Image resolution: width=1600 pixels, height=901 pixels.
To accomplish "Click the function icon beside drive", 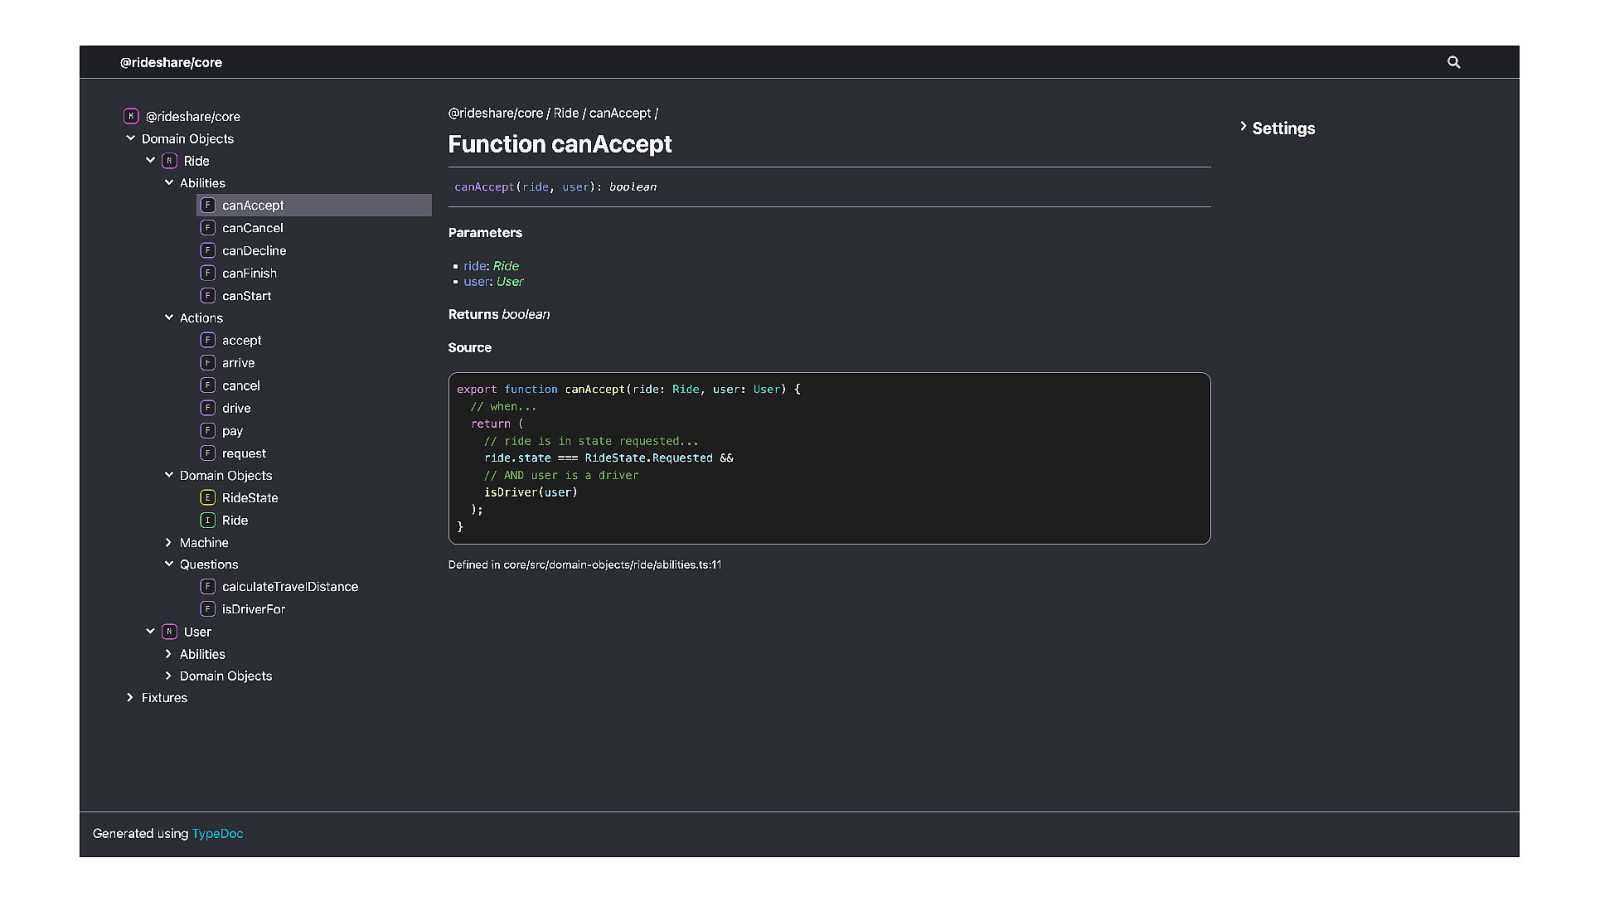I will pos(208,408).
